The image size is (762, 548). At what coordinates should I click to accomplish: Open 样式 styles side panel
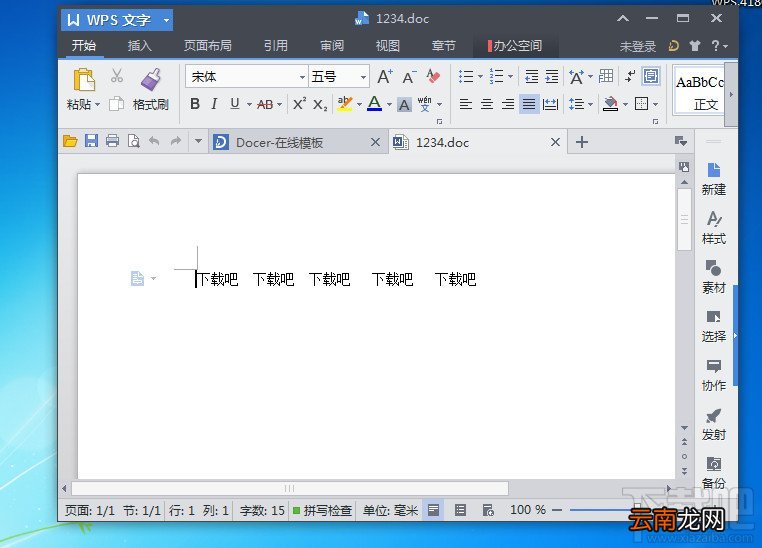coord(713,228)
